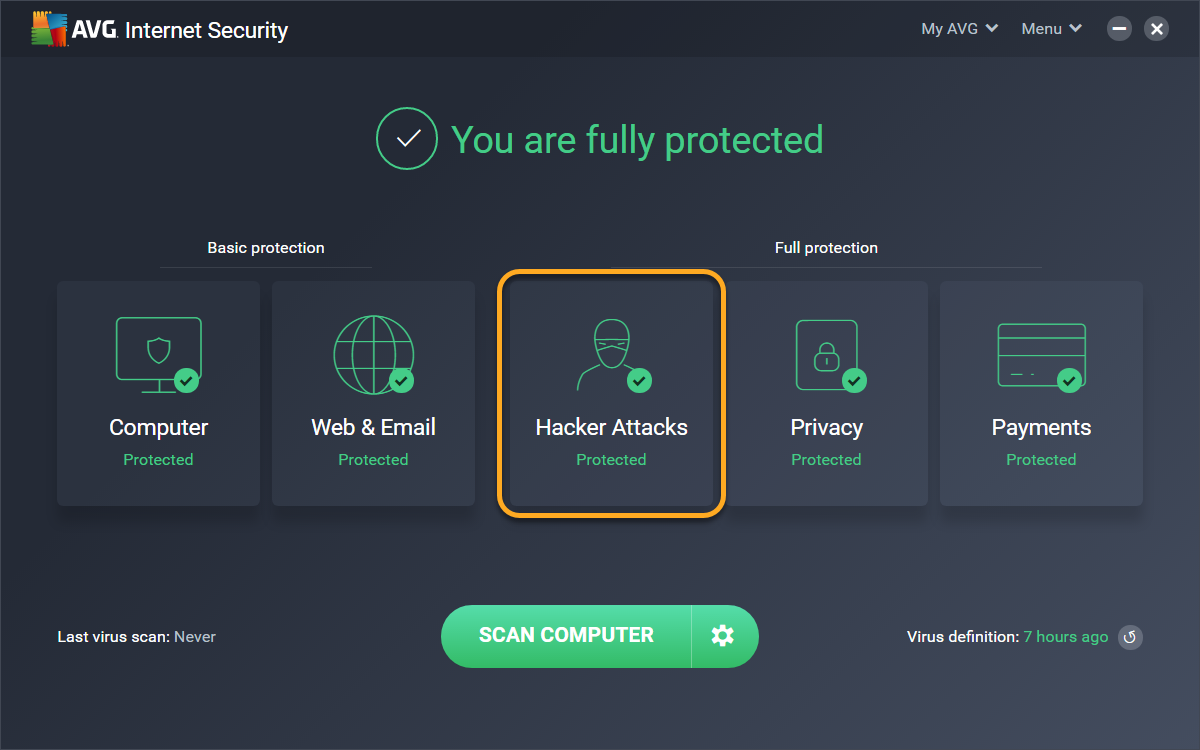Open the Hacker Attacks tile
1200x750 pixels.
tap(611, 393)
